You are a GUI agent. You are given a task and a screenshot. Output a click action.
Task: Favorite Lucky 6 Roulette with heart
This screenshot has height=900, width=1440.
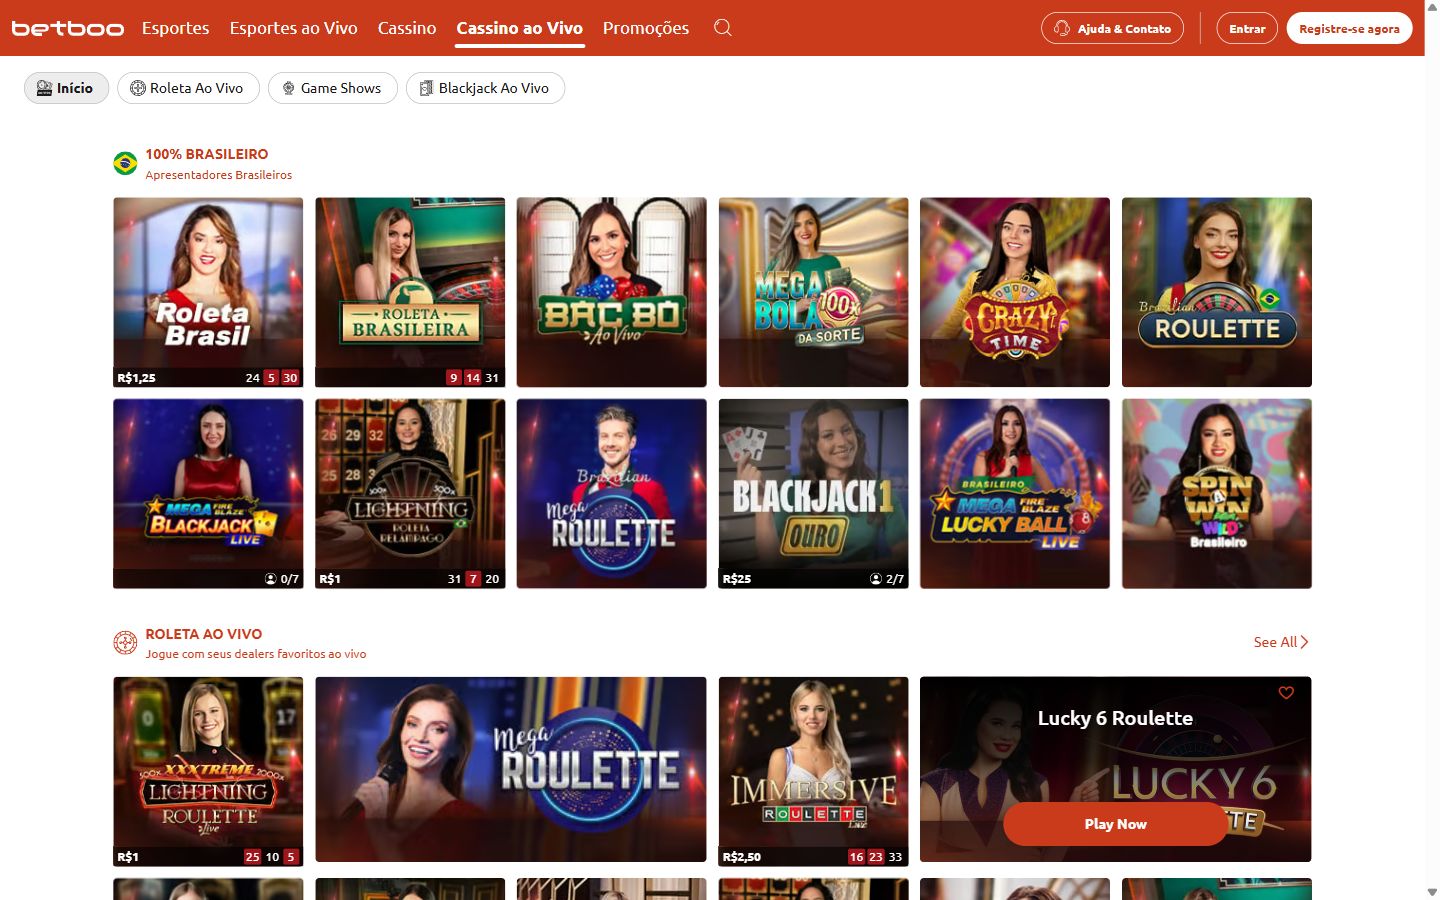coord(1286,693)
